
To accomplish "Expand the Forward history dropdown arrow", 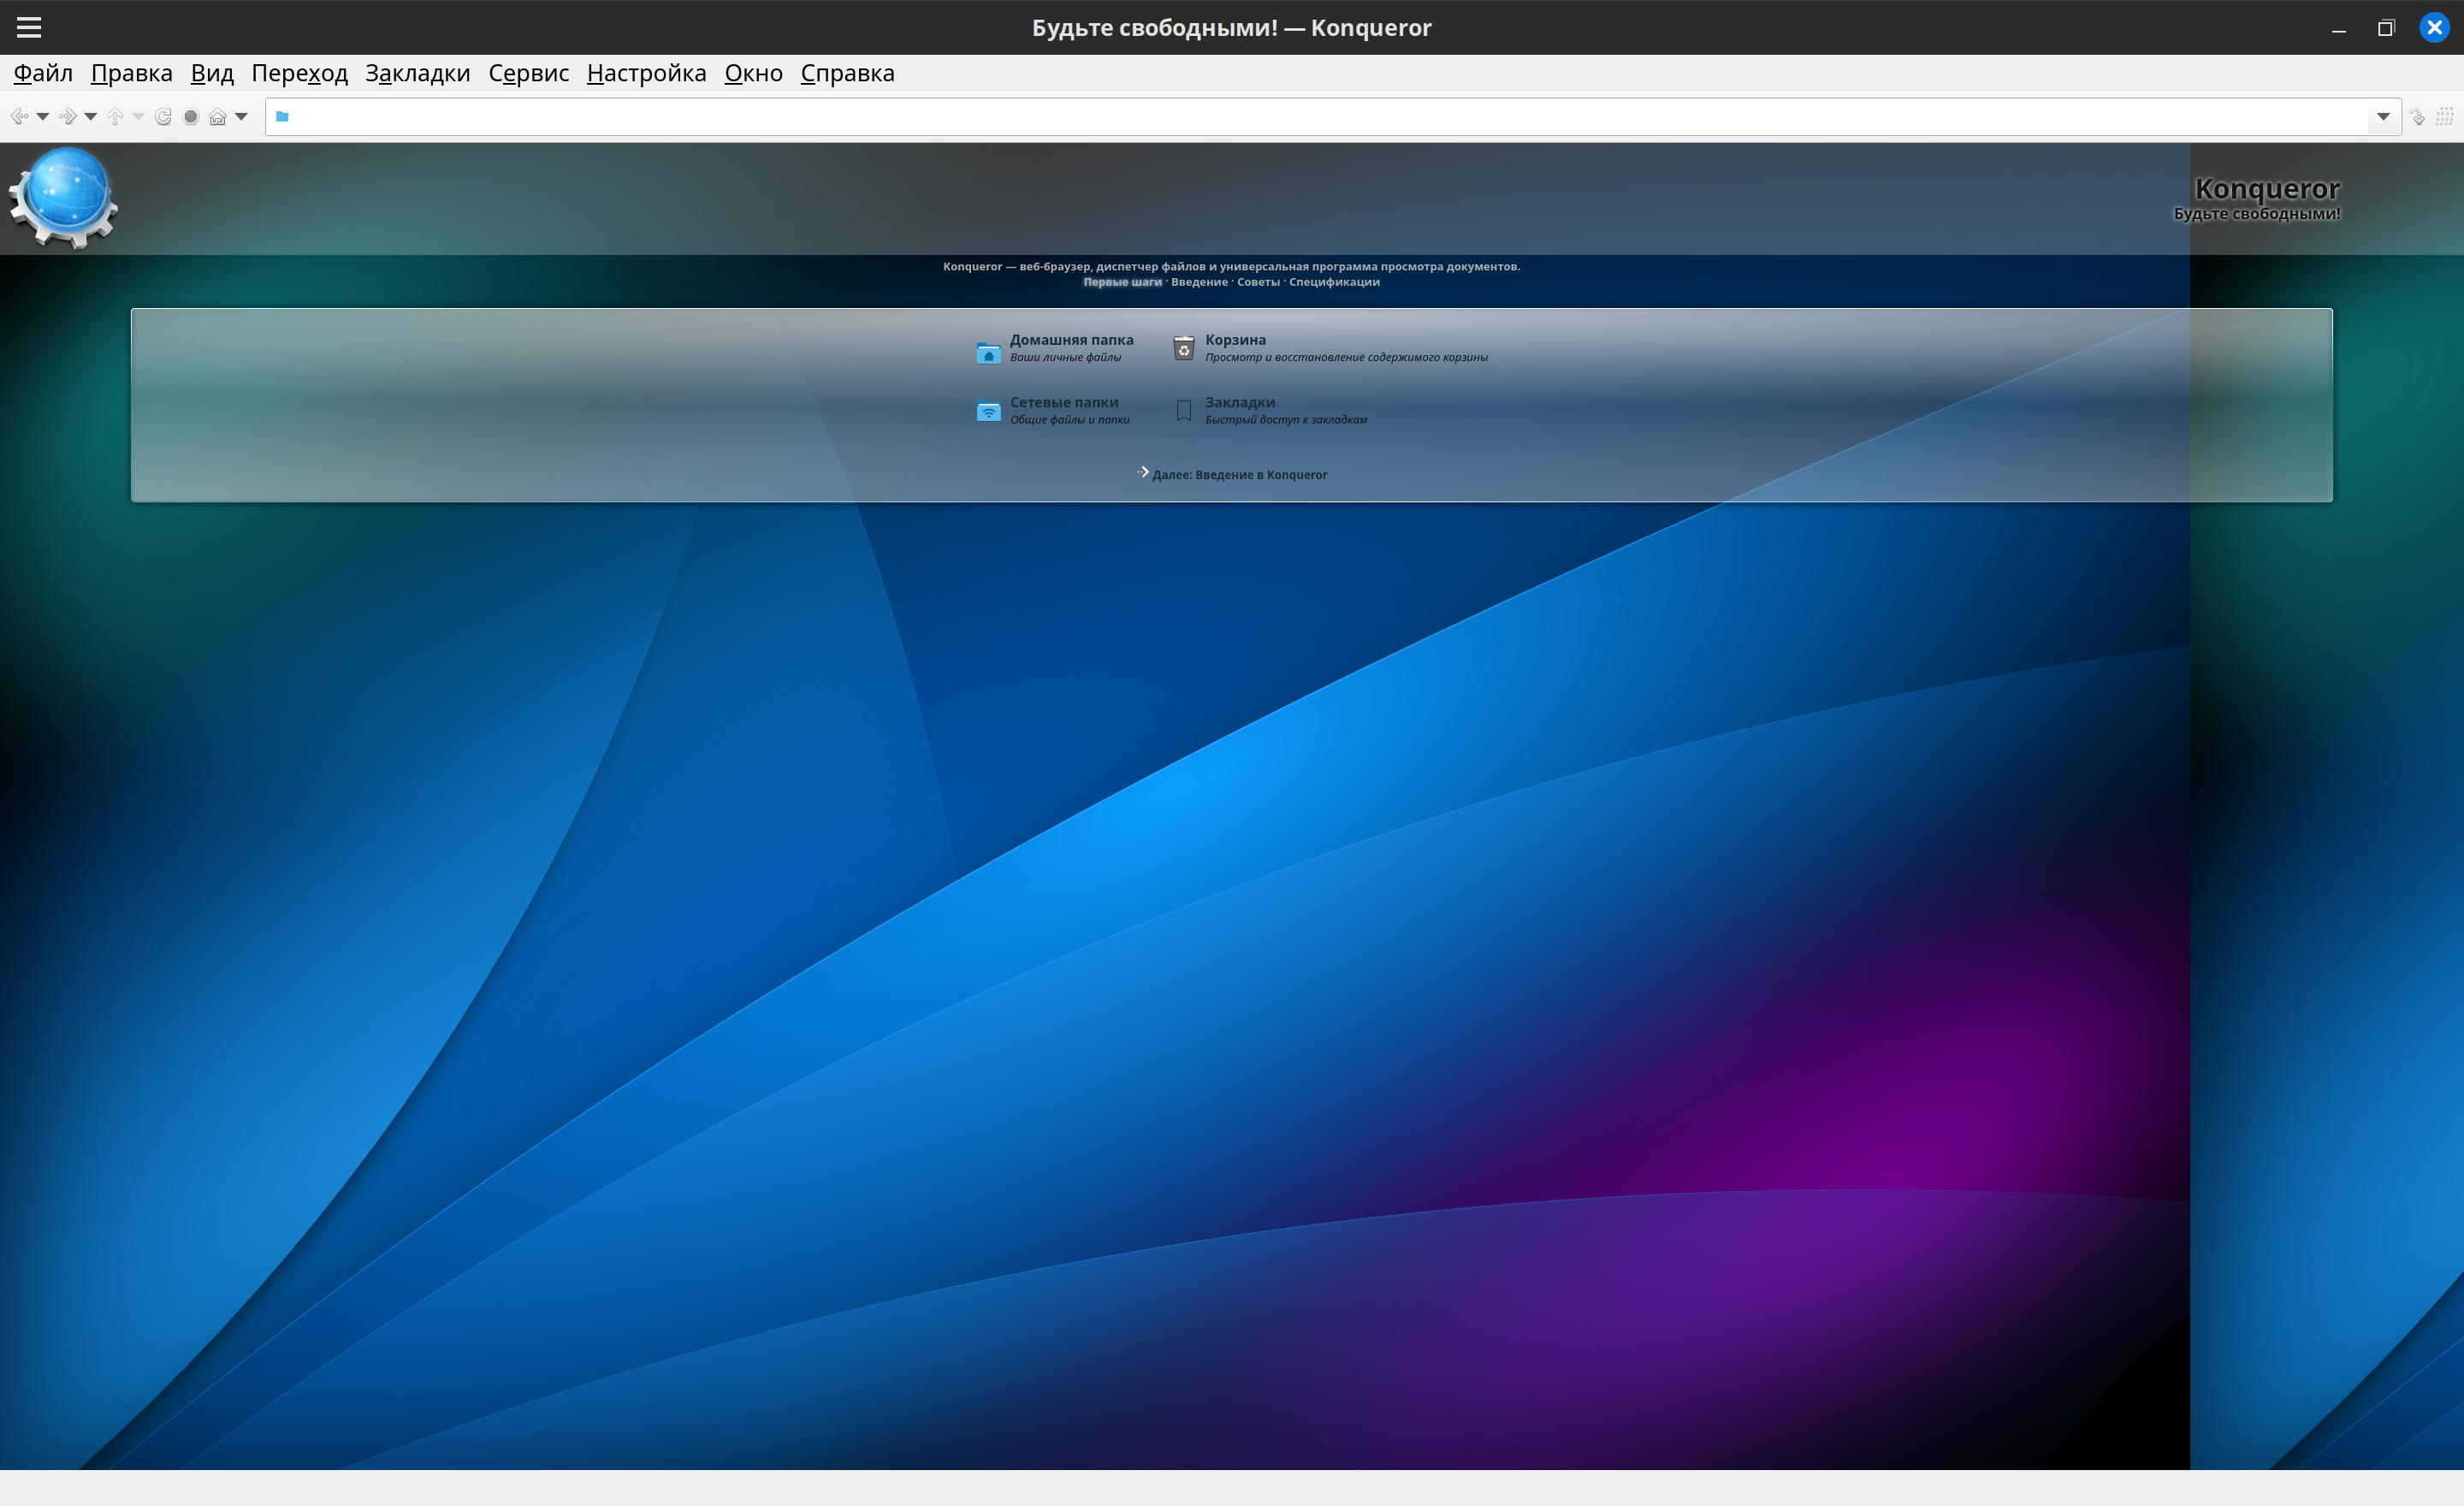I will pyautogui.click(x=91, y=117).
